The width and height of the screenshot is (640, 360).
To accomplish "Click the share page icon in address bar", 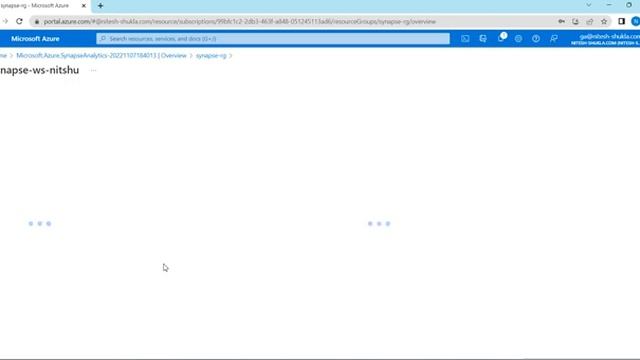I will [x=590, y=21].
